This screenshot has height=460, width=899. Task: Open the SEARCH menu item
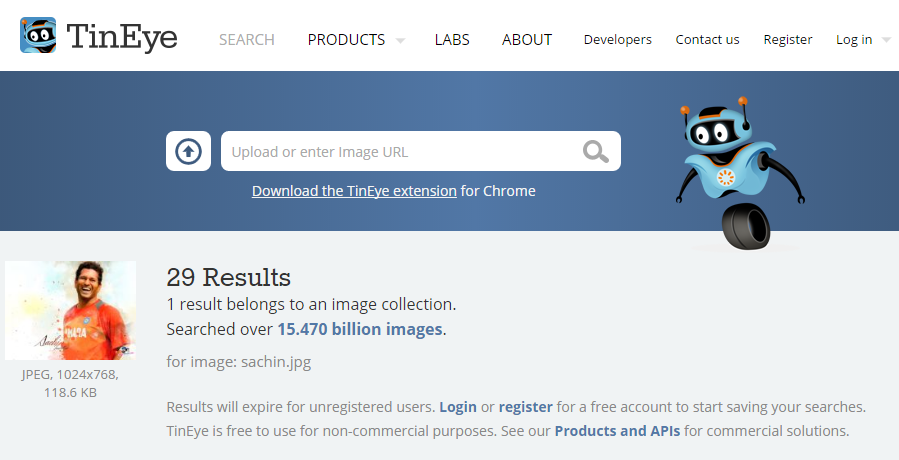coord(247,40)
